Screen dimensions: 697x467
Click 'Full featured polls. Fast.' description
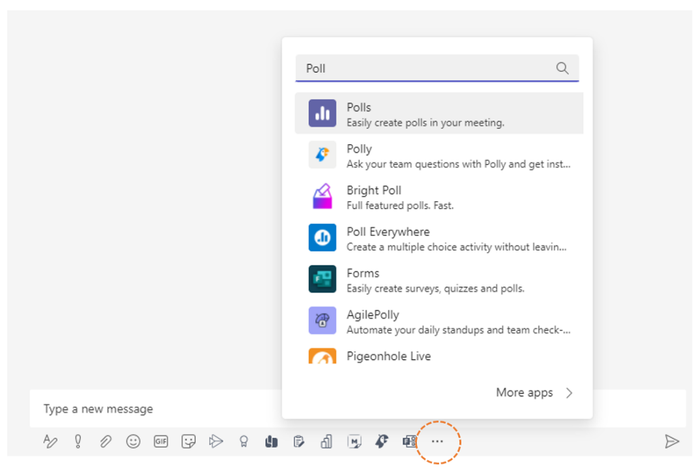click(400, 206)
